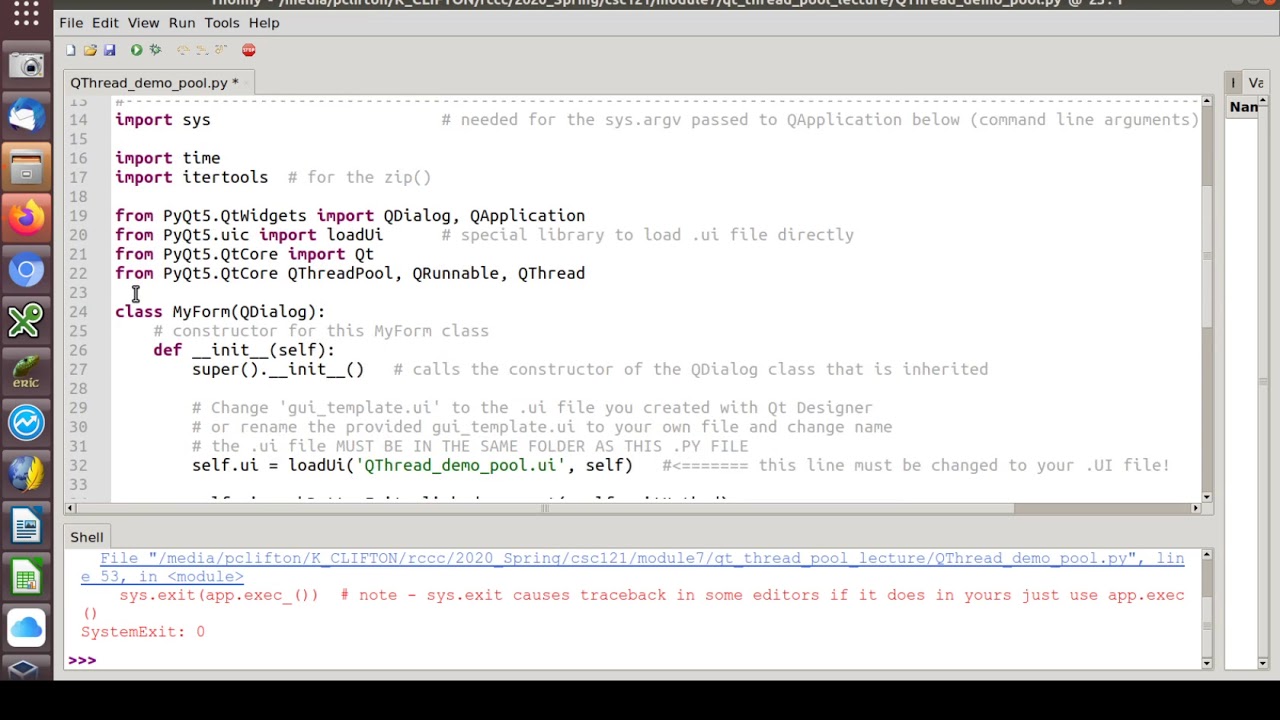1280x720 pixels.
Task: Open the Tools menu
Action: tap(222, 22)
